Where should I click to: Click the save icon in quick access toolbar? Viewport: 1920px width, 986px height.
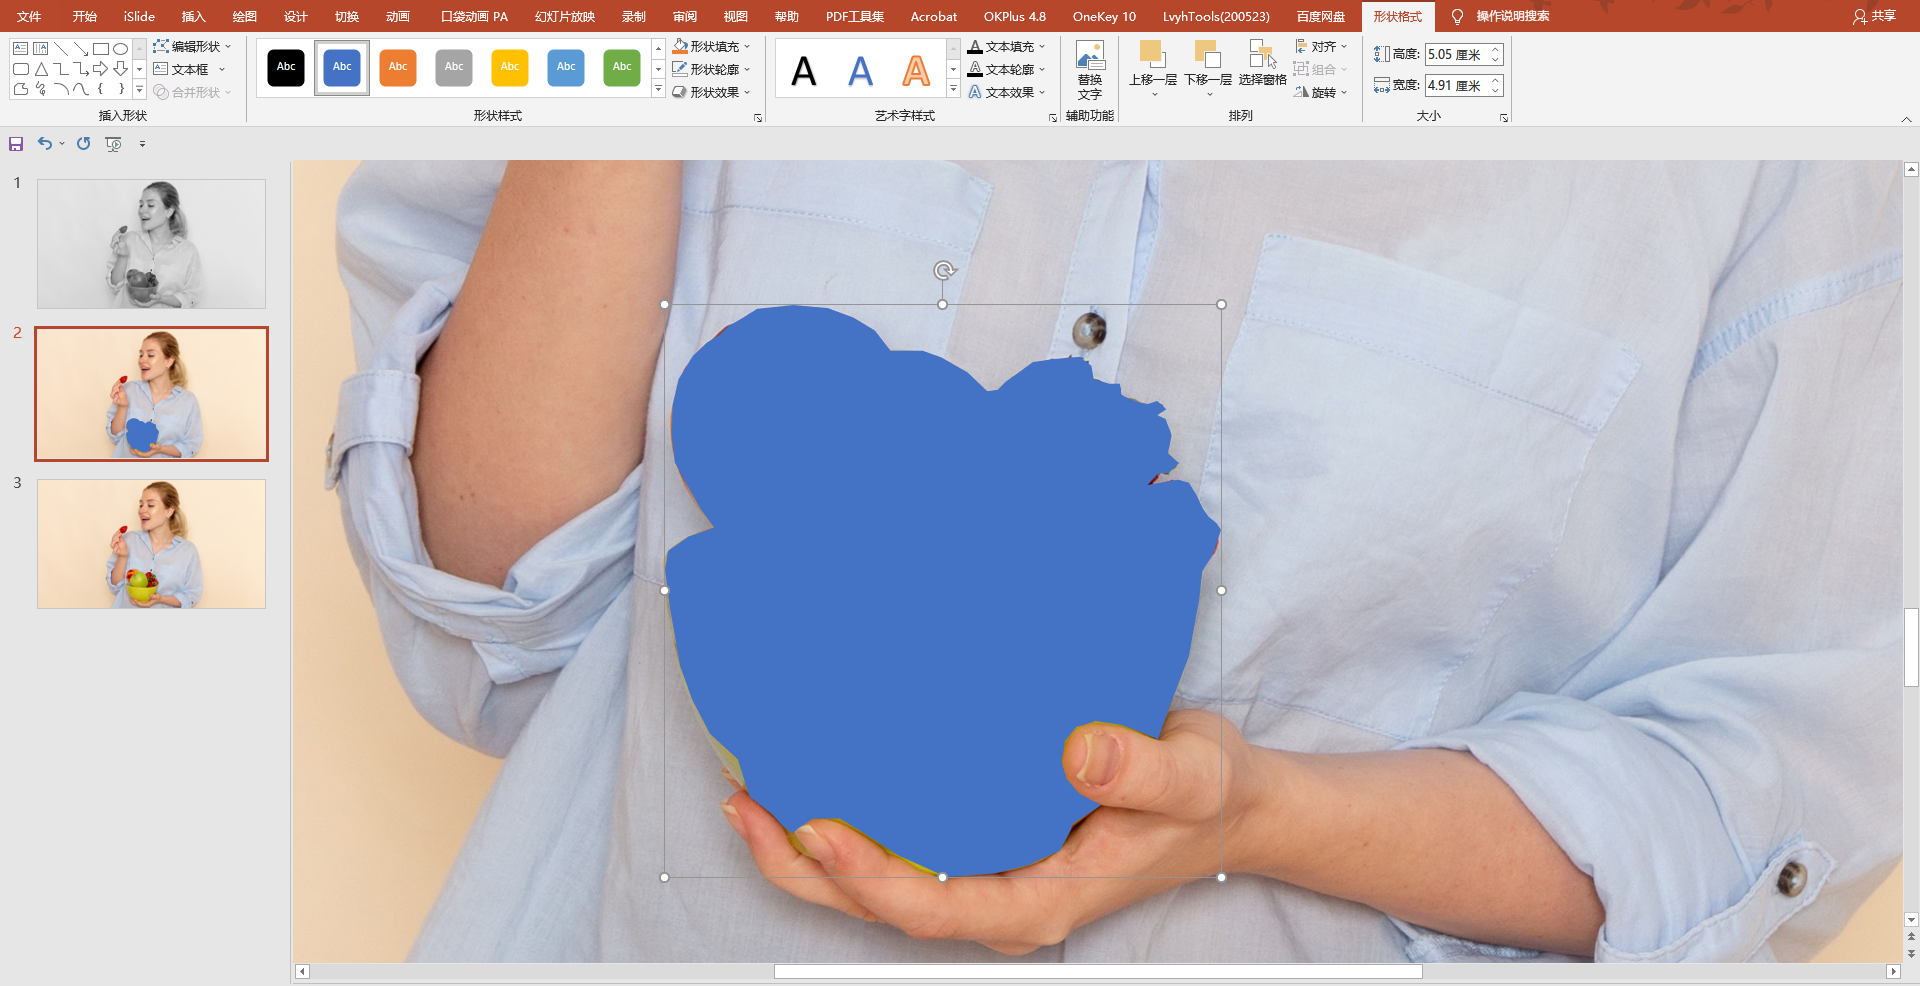[16, 144]
